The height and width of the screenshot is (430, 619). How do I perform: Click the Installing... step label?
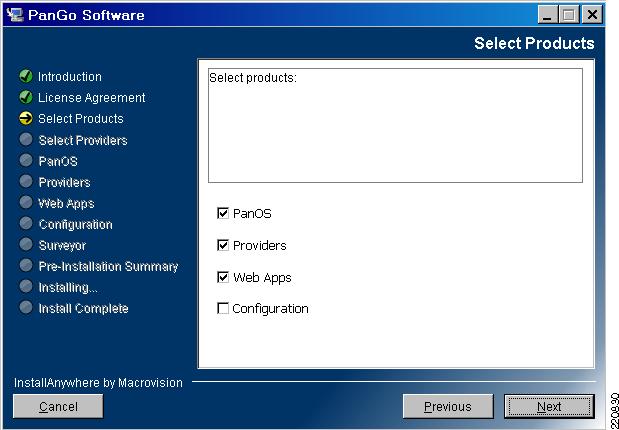pos(68,287)
